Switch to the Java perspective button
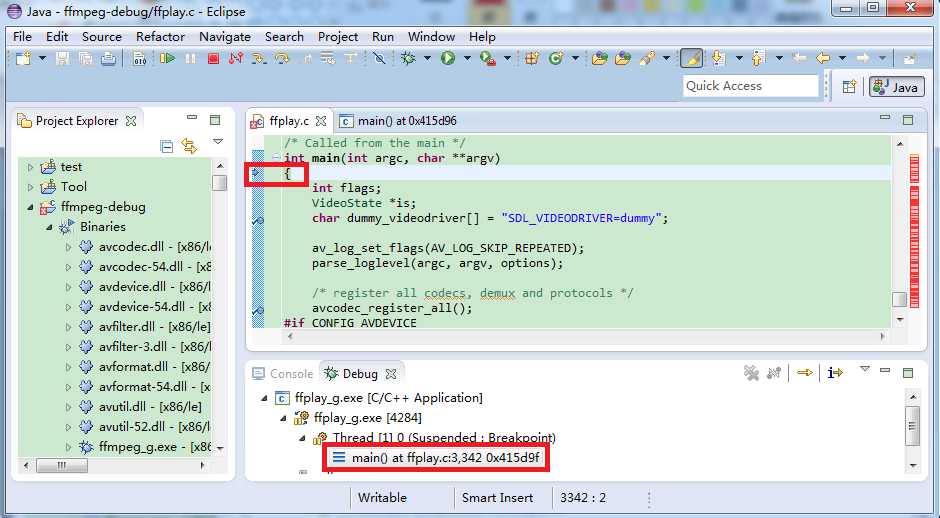The image size is (940, 518). 897,87
